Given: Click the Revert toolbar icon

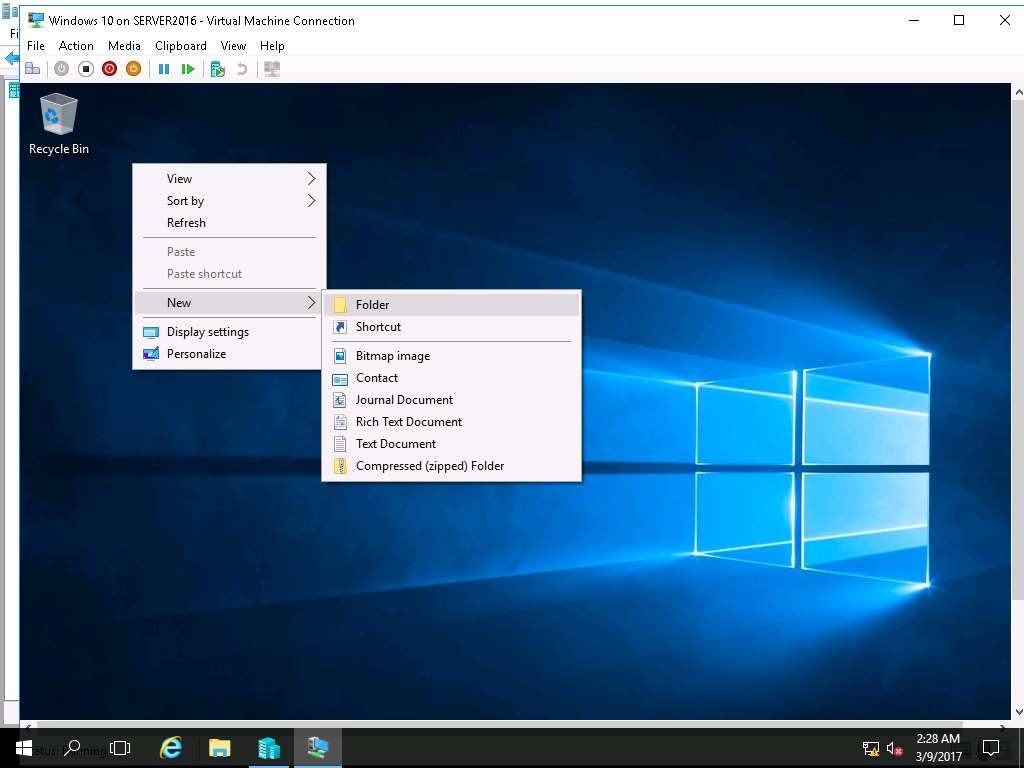Looking at the screenshot, I should point(242,69).
